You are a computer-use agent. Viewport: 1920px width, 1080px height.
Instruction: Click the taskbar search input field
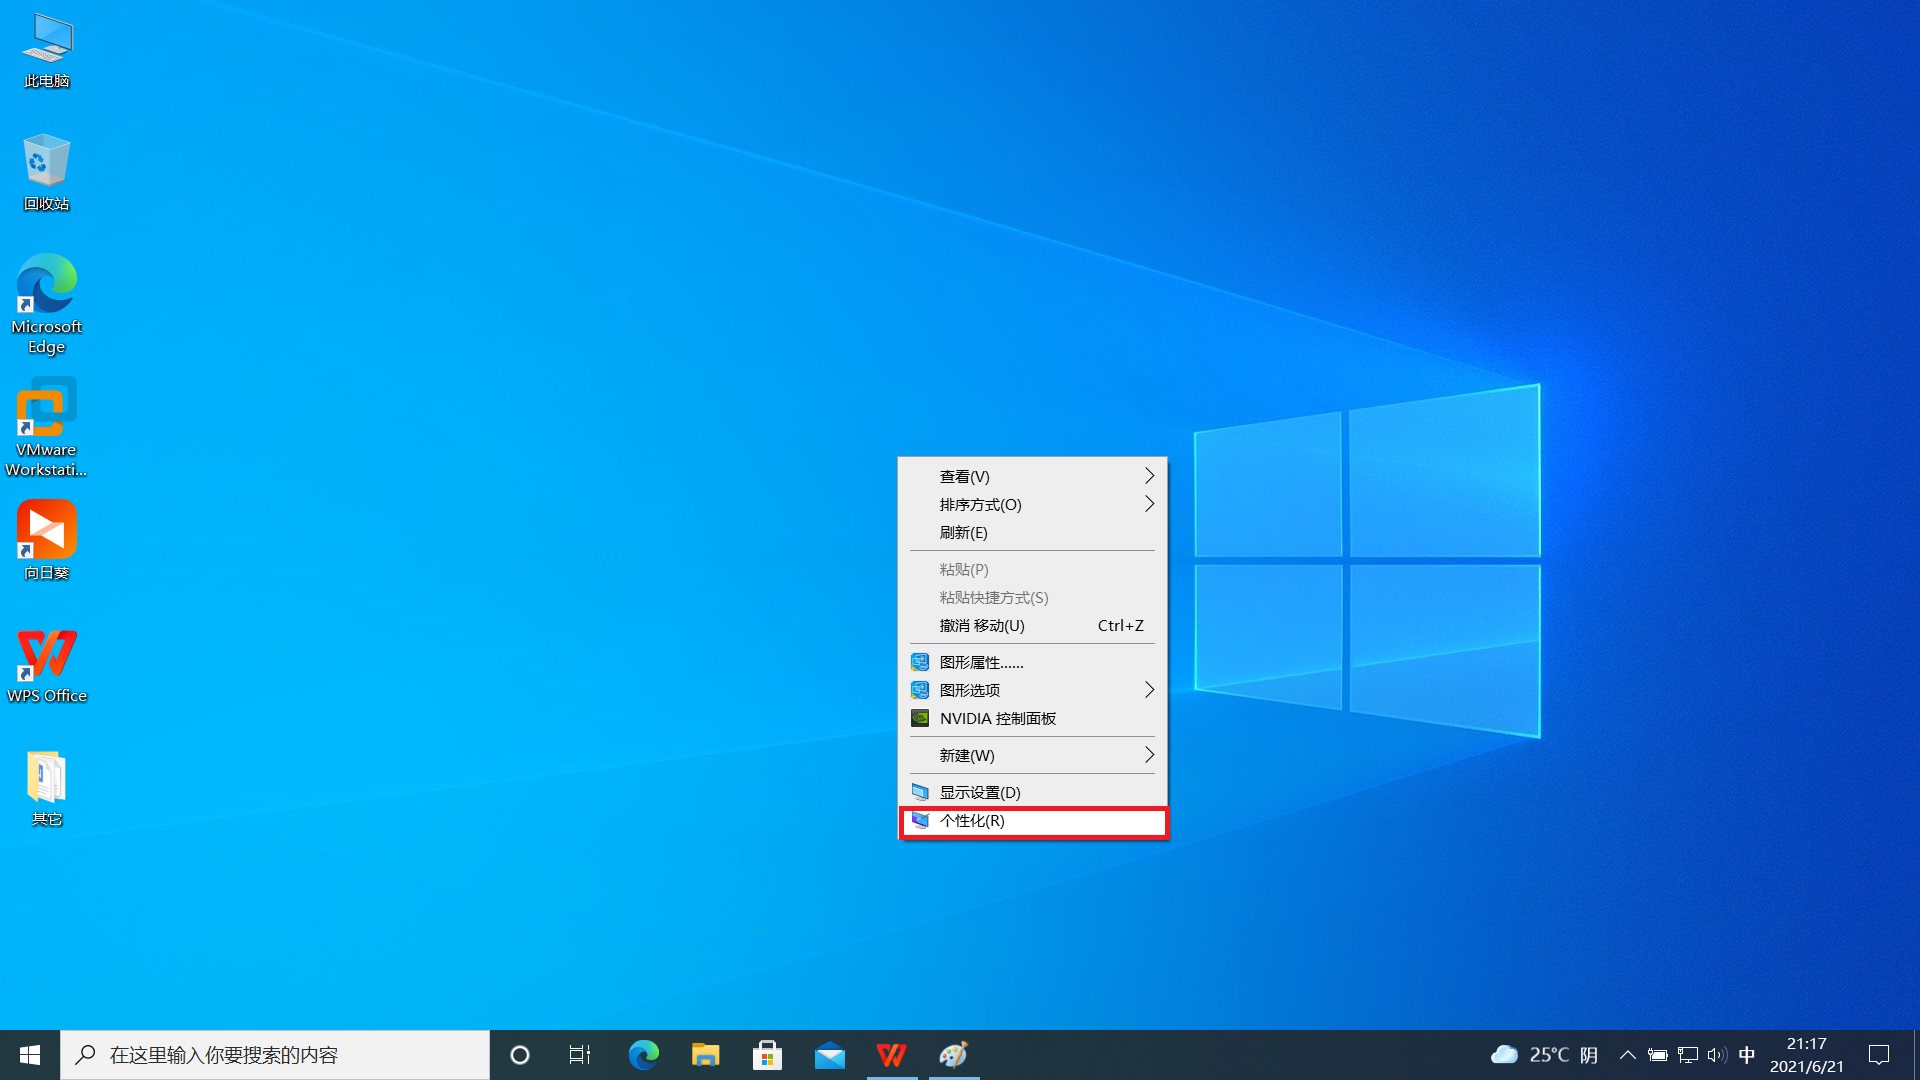coord(275,1054)
